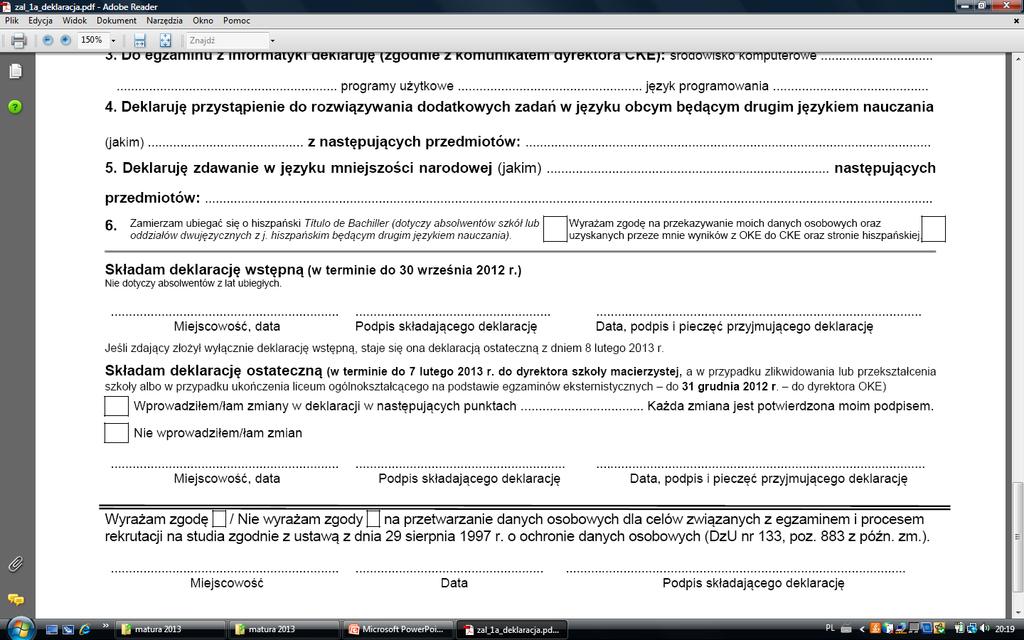Click the text '5. Deklaruję zdawanie w języku mniejszości narodowej'
1024x640 pixels.
[x=298, y=168]
